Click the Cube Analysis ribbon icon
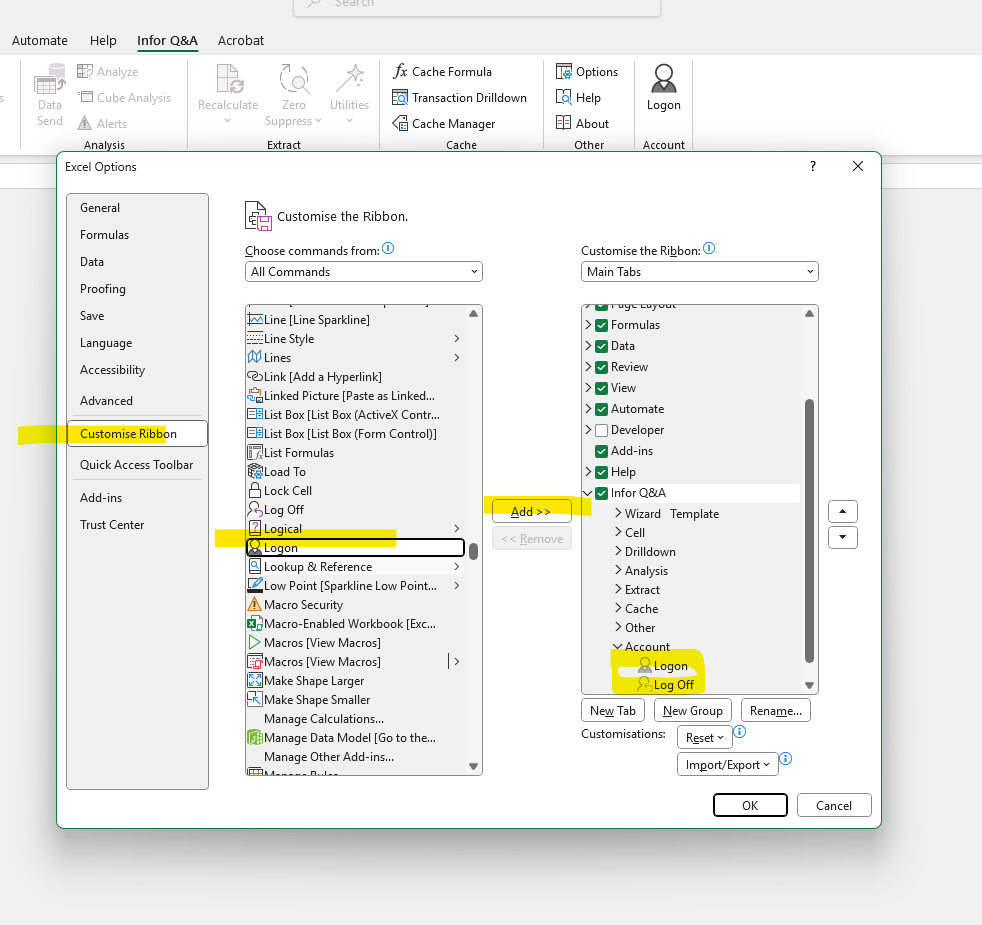Screen dimensions: 982x925 85,97
